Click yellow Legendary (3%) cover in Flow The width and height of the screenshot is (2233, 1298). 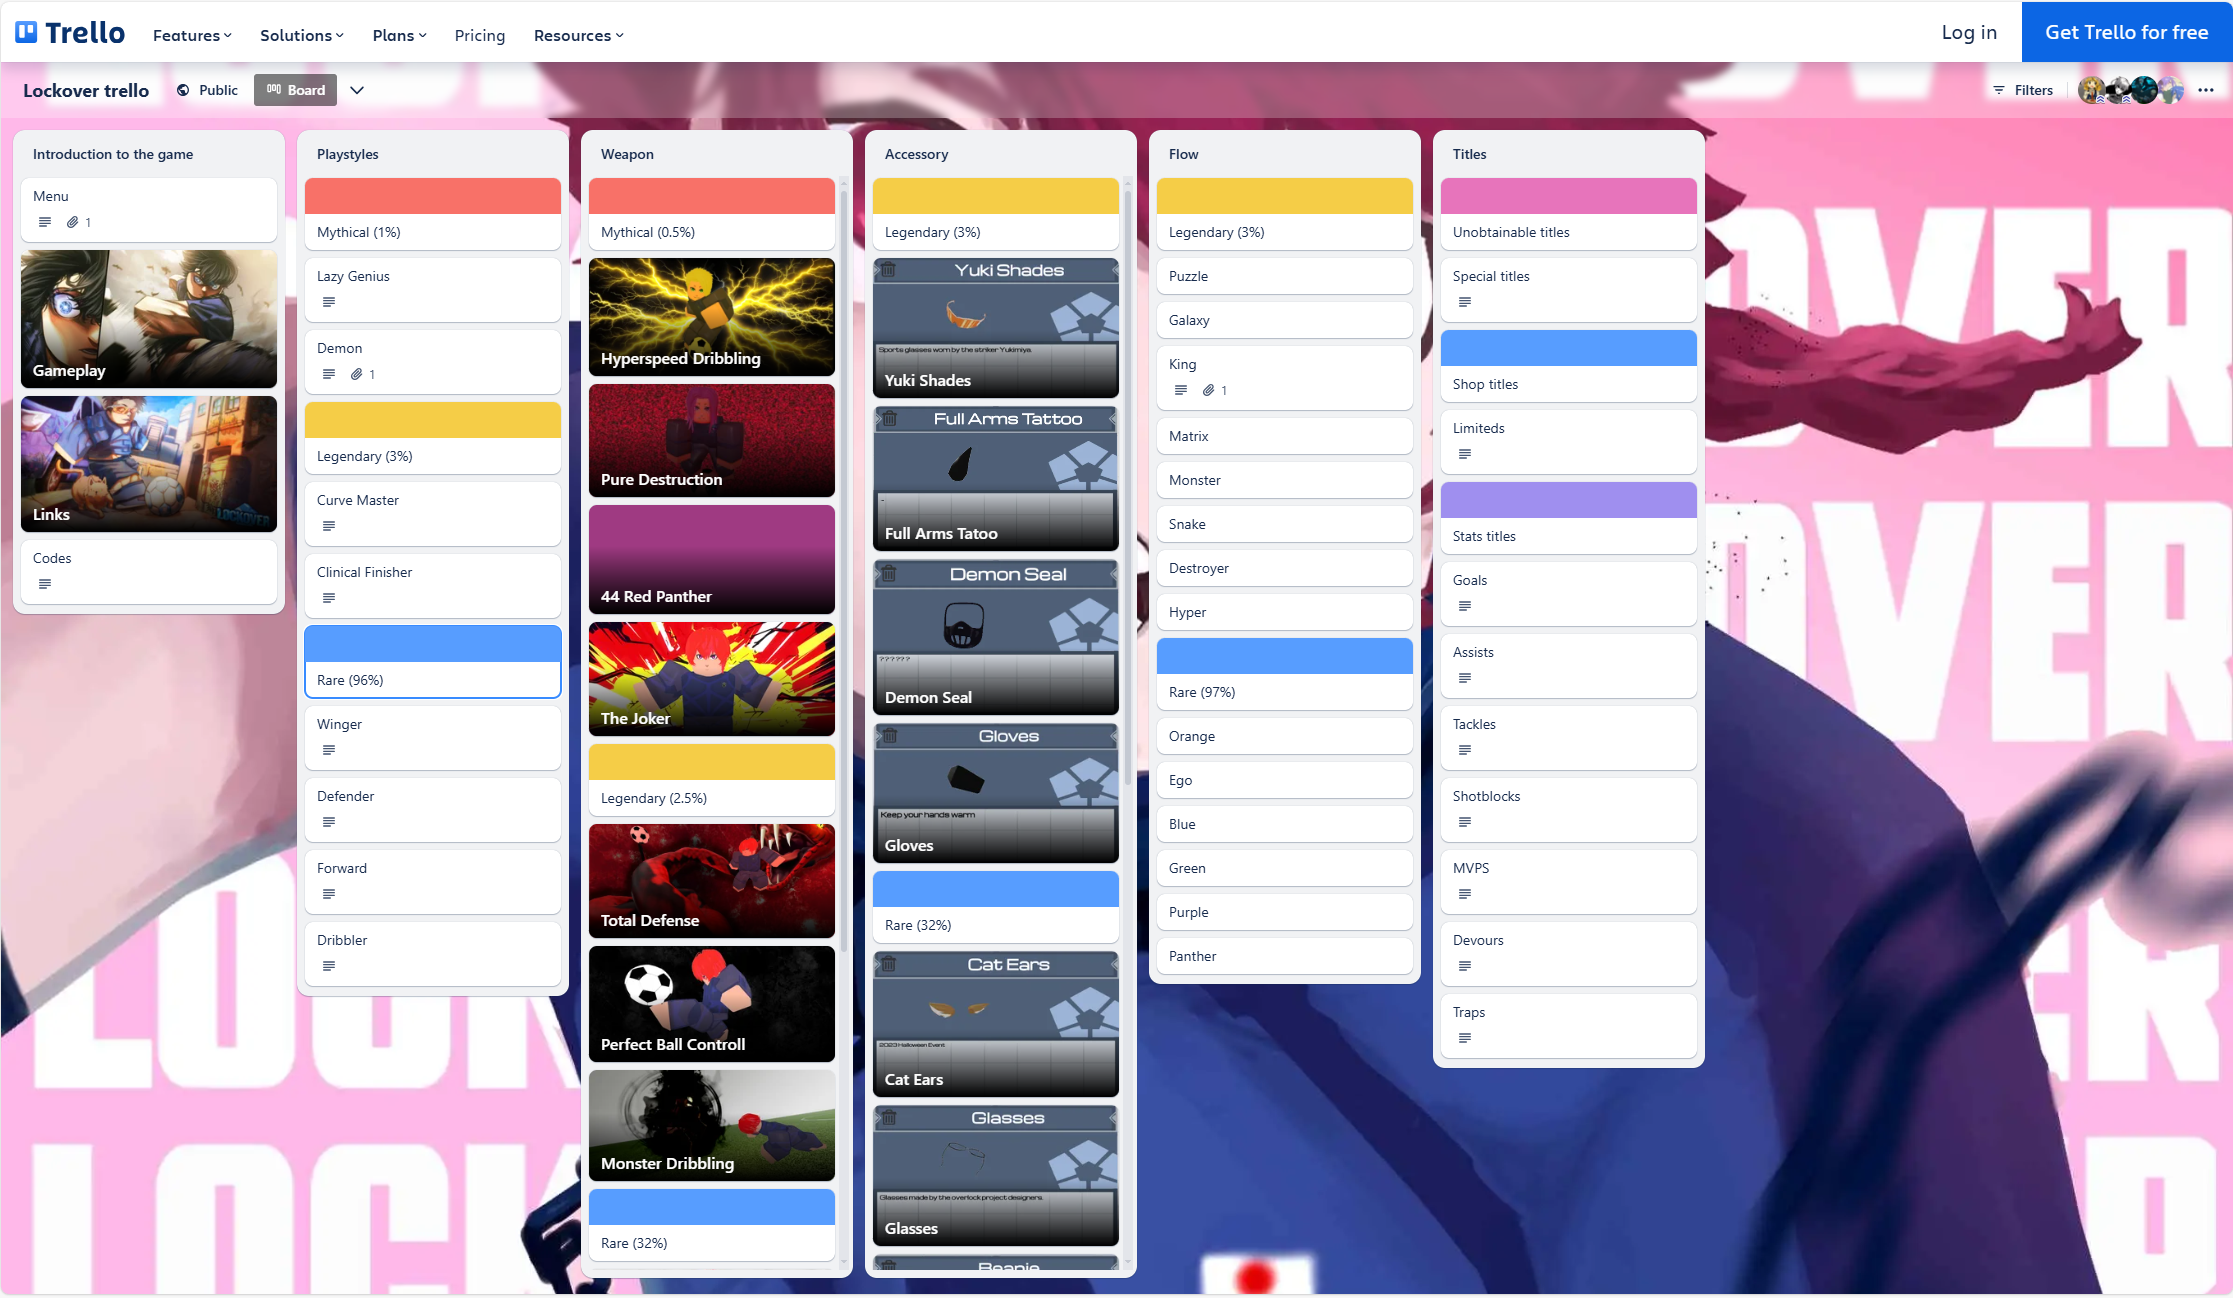tap(1284, 196)
